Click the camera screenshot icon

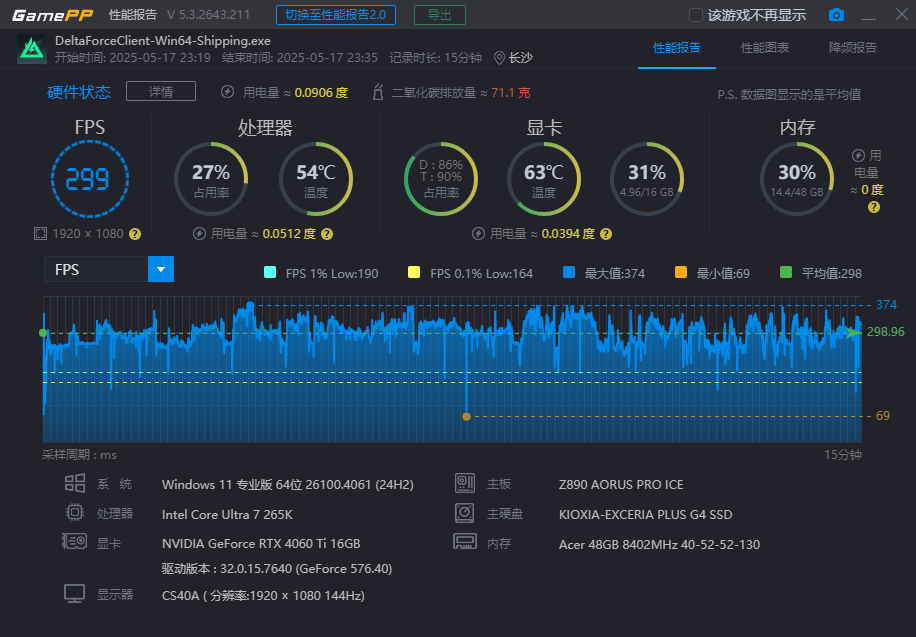tap(836, 15)
